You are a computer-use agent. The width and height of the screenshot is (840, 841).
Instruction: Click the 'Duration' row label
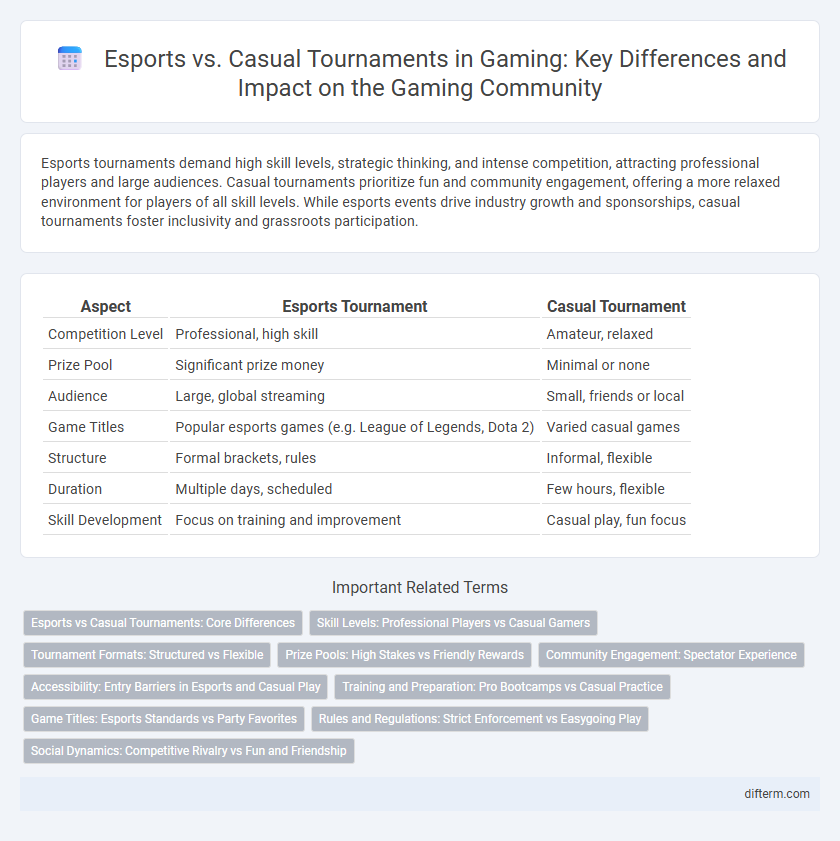(106, 489)
